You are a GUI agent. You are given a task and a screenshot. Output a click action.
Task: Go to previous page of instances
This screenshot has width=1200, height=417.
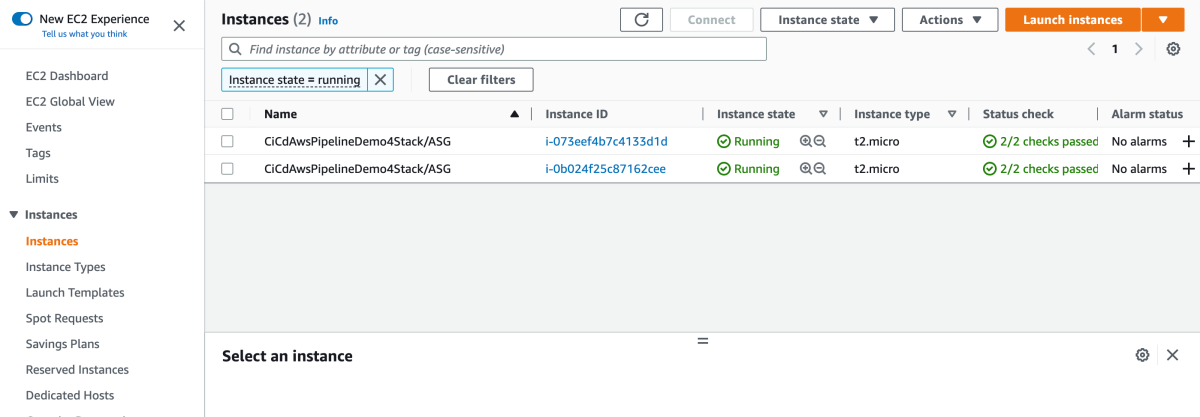(x=1092, y=49)
